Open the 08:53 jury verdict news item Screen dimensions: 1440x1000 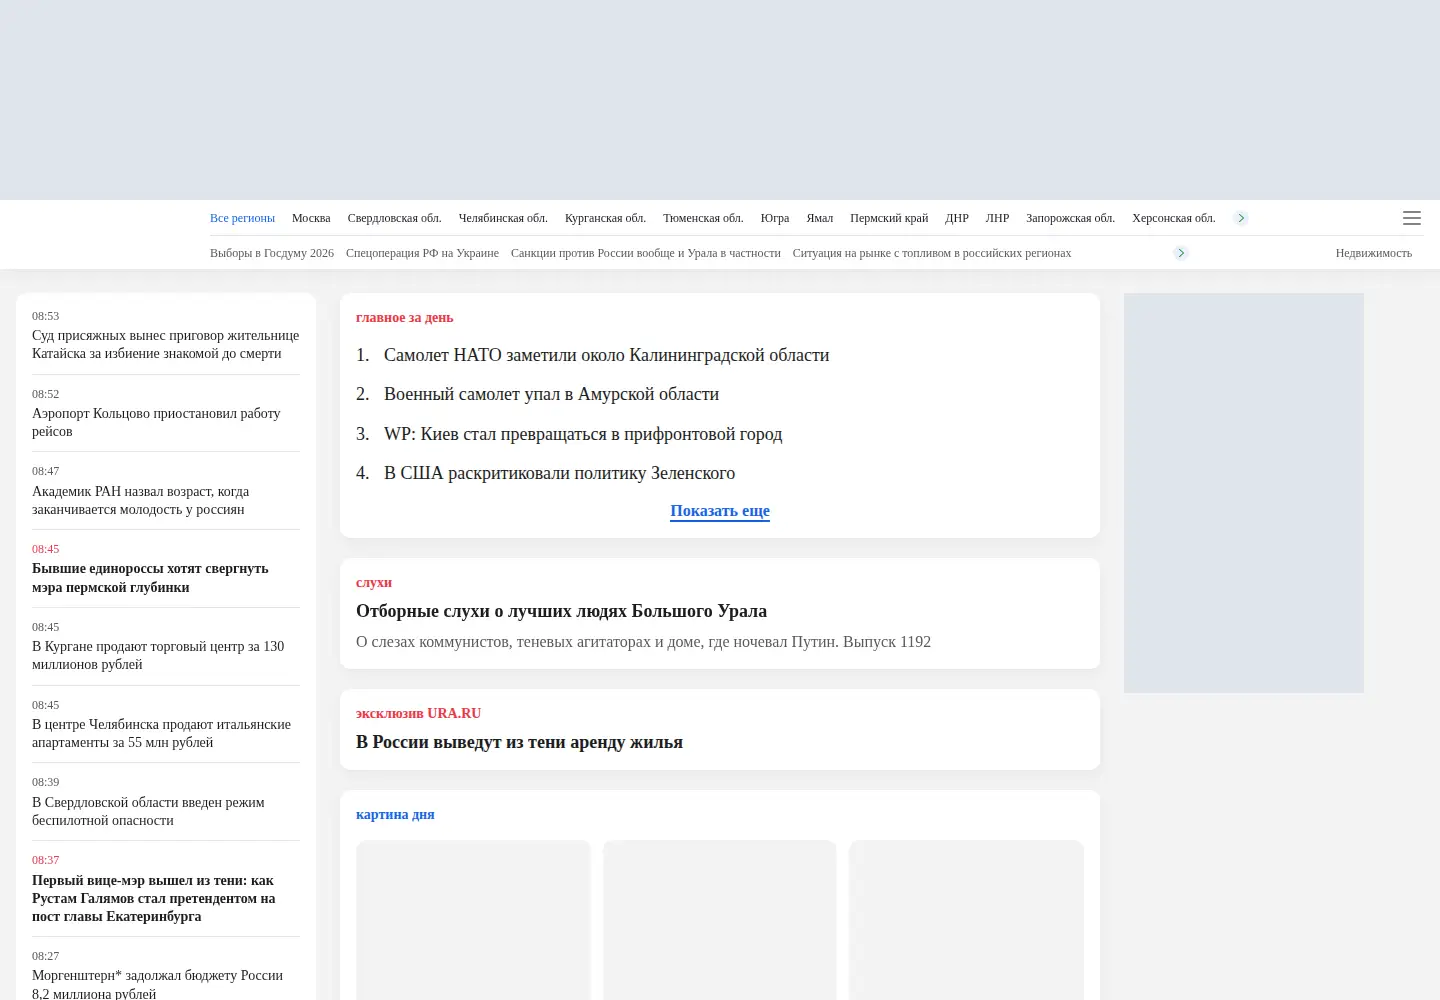pos(165,344)
